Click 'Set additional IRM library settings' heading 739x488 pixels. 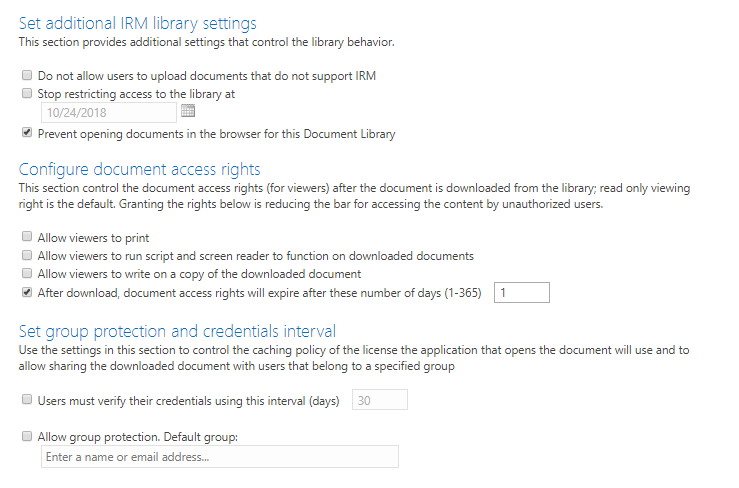click(138, 23)
